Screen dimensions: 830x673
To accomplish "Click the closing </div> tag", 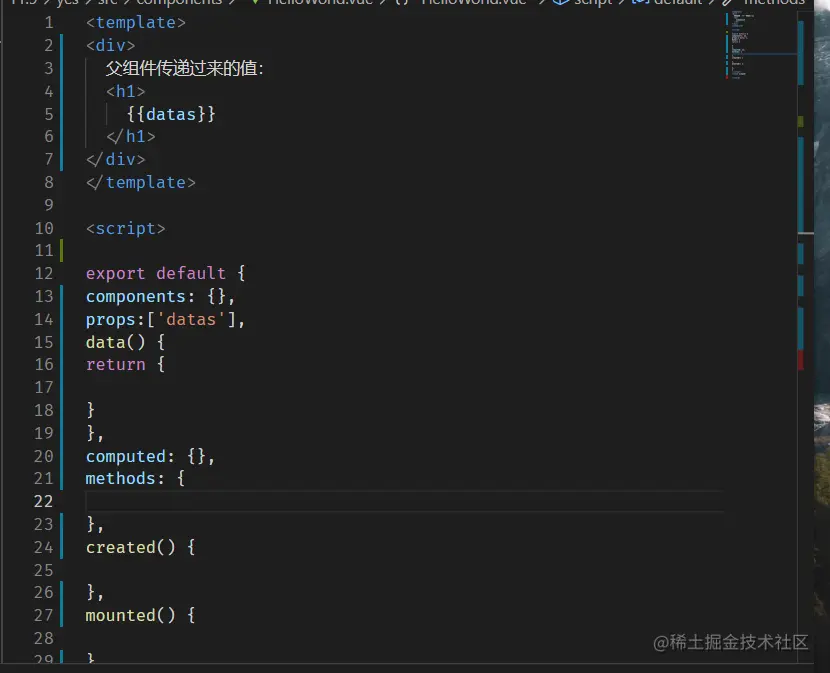I will [x=116, y=159].
